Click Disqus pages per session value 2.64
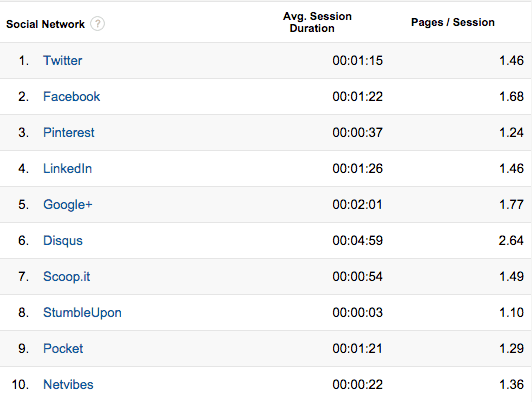 [511, 241]
